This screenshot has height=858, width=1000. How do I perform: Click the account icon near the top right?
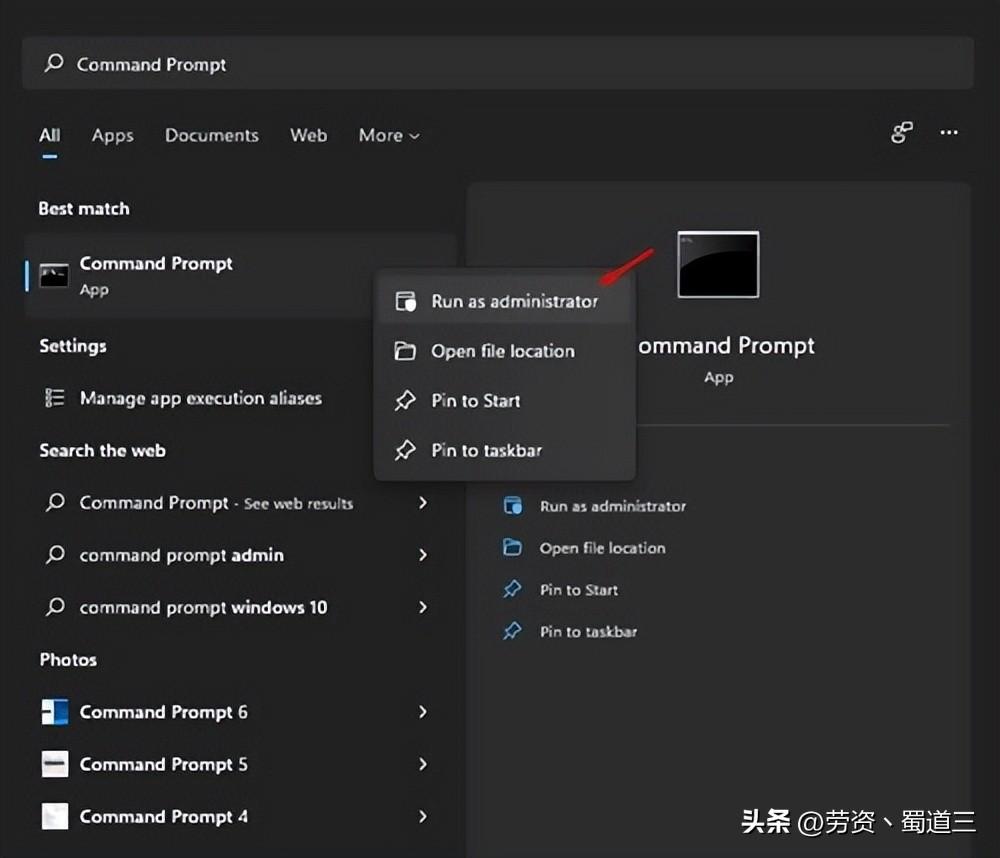tap(901, 132)
